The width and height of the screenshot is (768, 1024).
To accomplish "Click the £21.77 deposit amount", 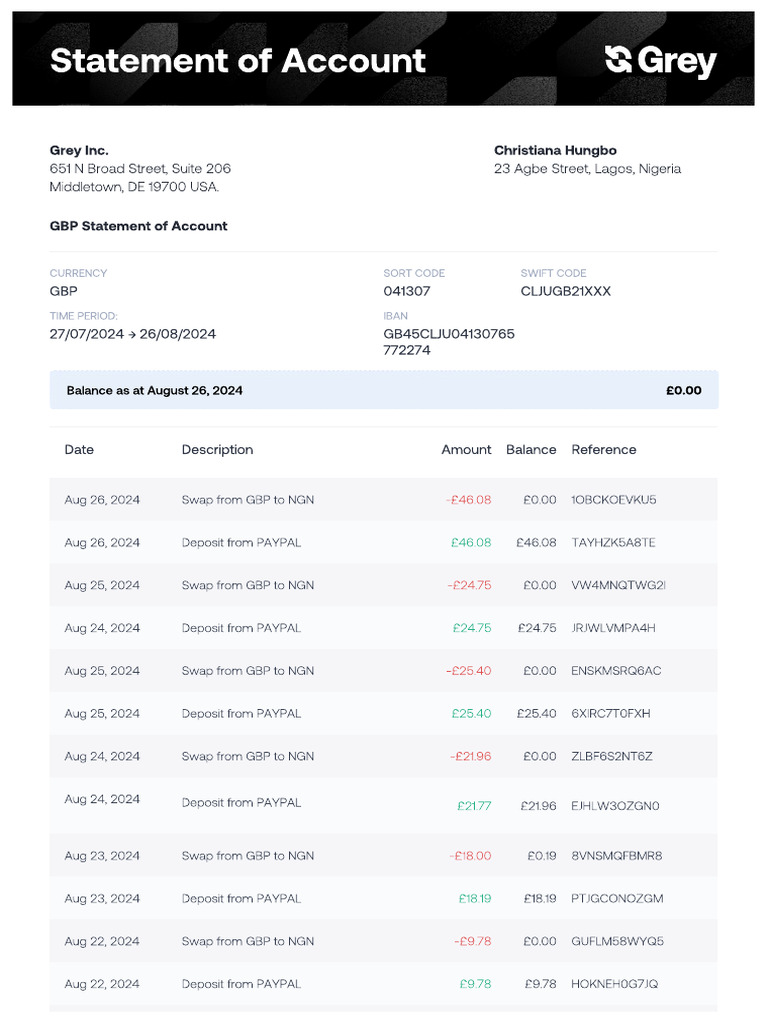I will point(474,806).
